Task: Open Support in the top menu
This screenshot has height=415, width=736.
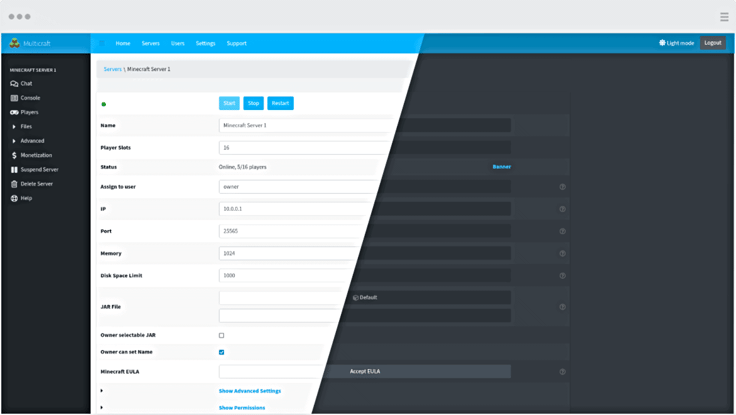Action: [237, 43]
